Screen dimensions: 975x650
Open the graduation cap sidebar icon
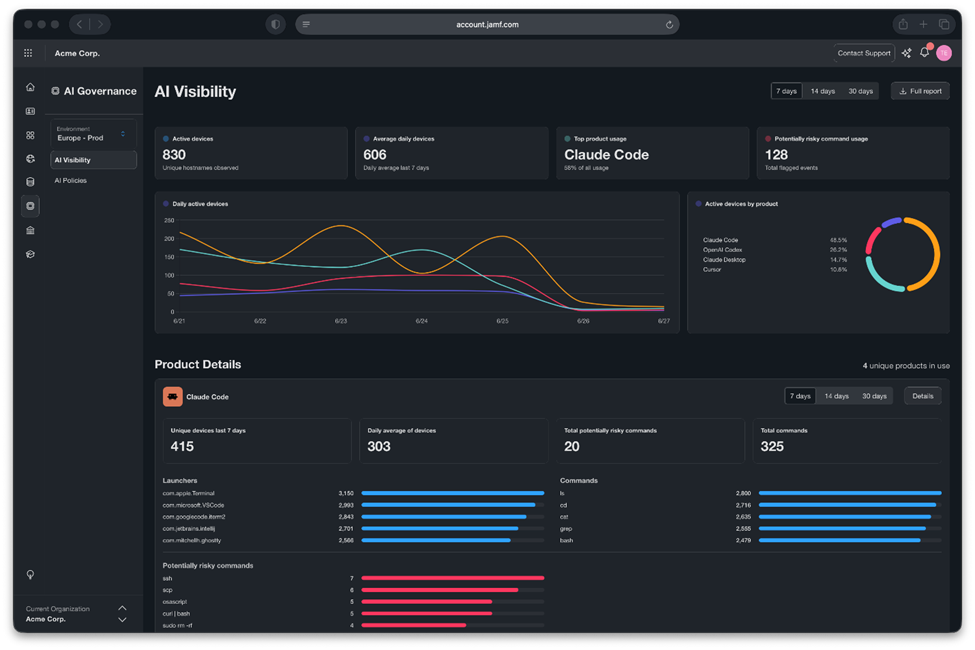(x=30, y=254)
